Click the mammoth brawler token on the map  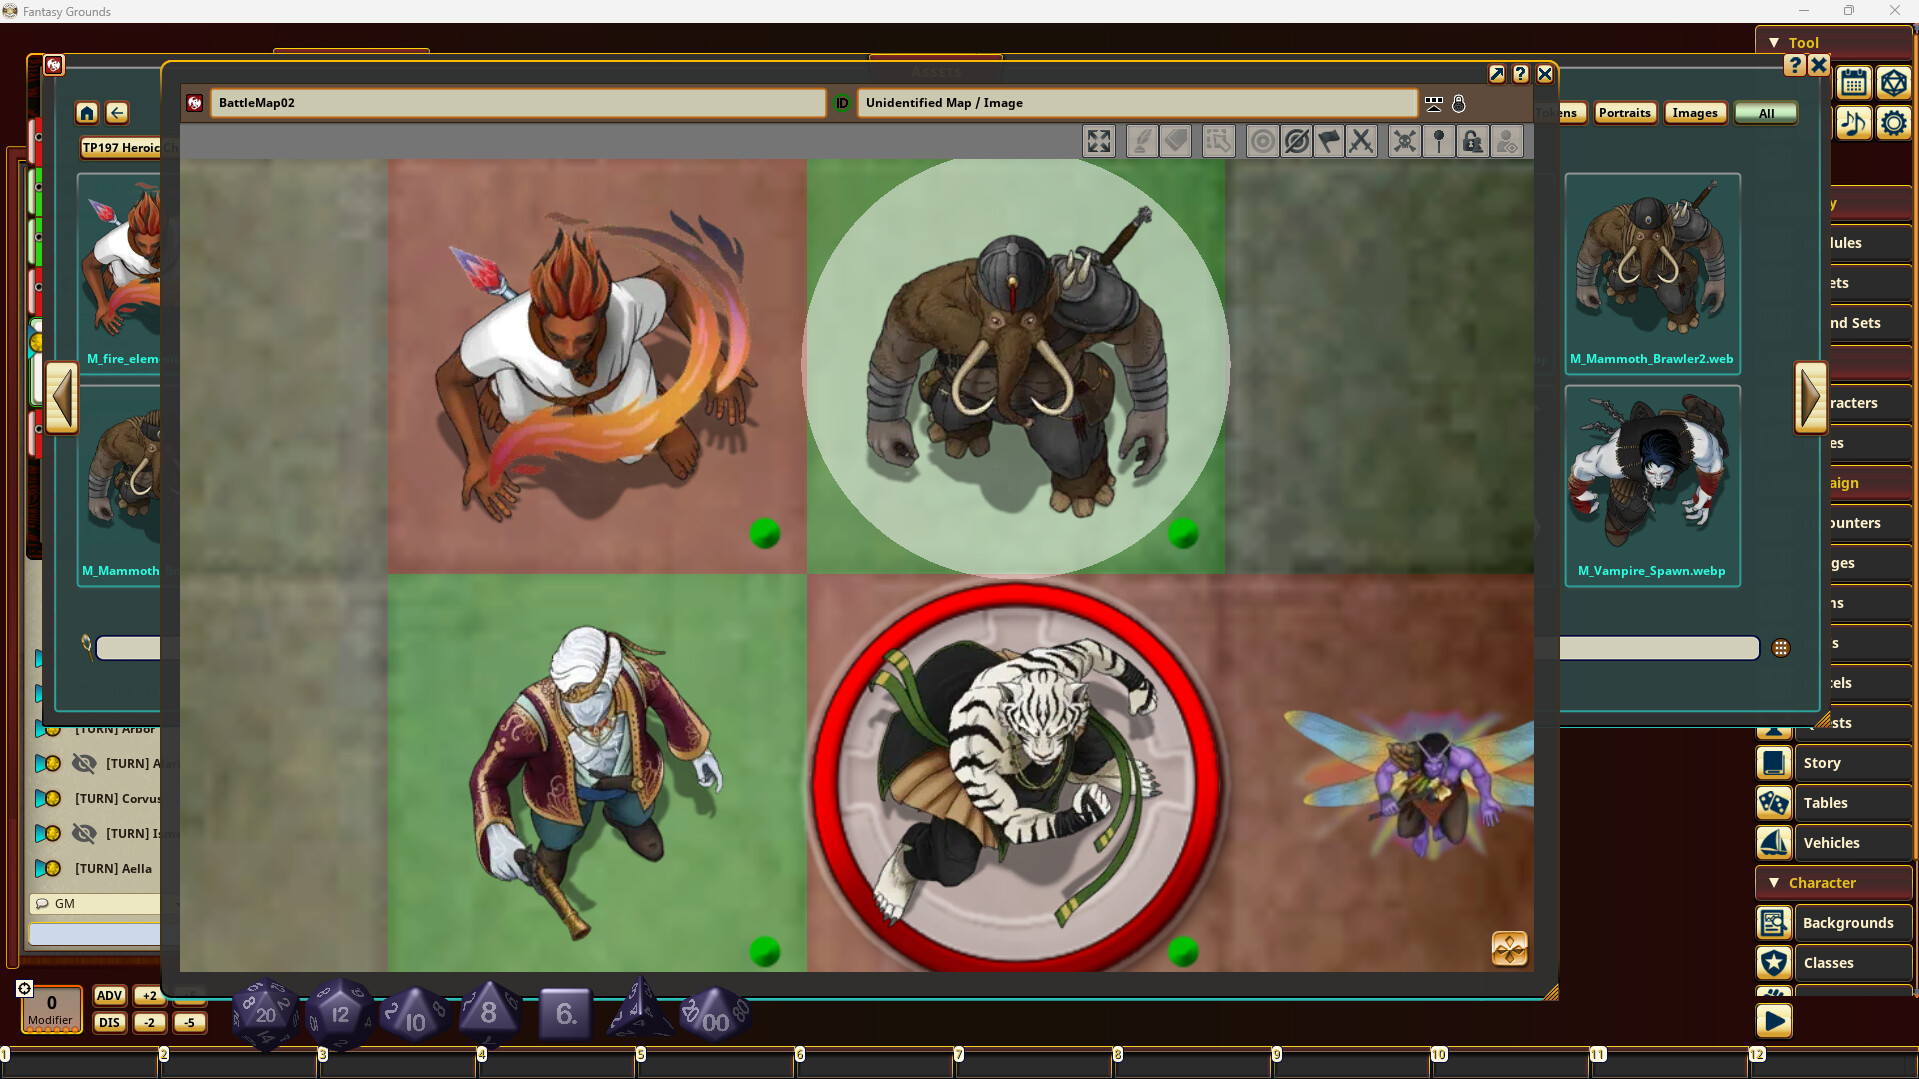click(1016, 365)
